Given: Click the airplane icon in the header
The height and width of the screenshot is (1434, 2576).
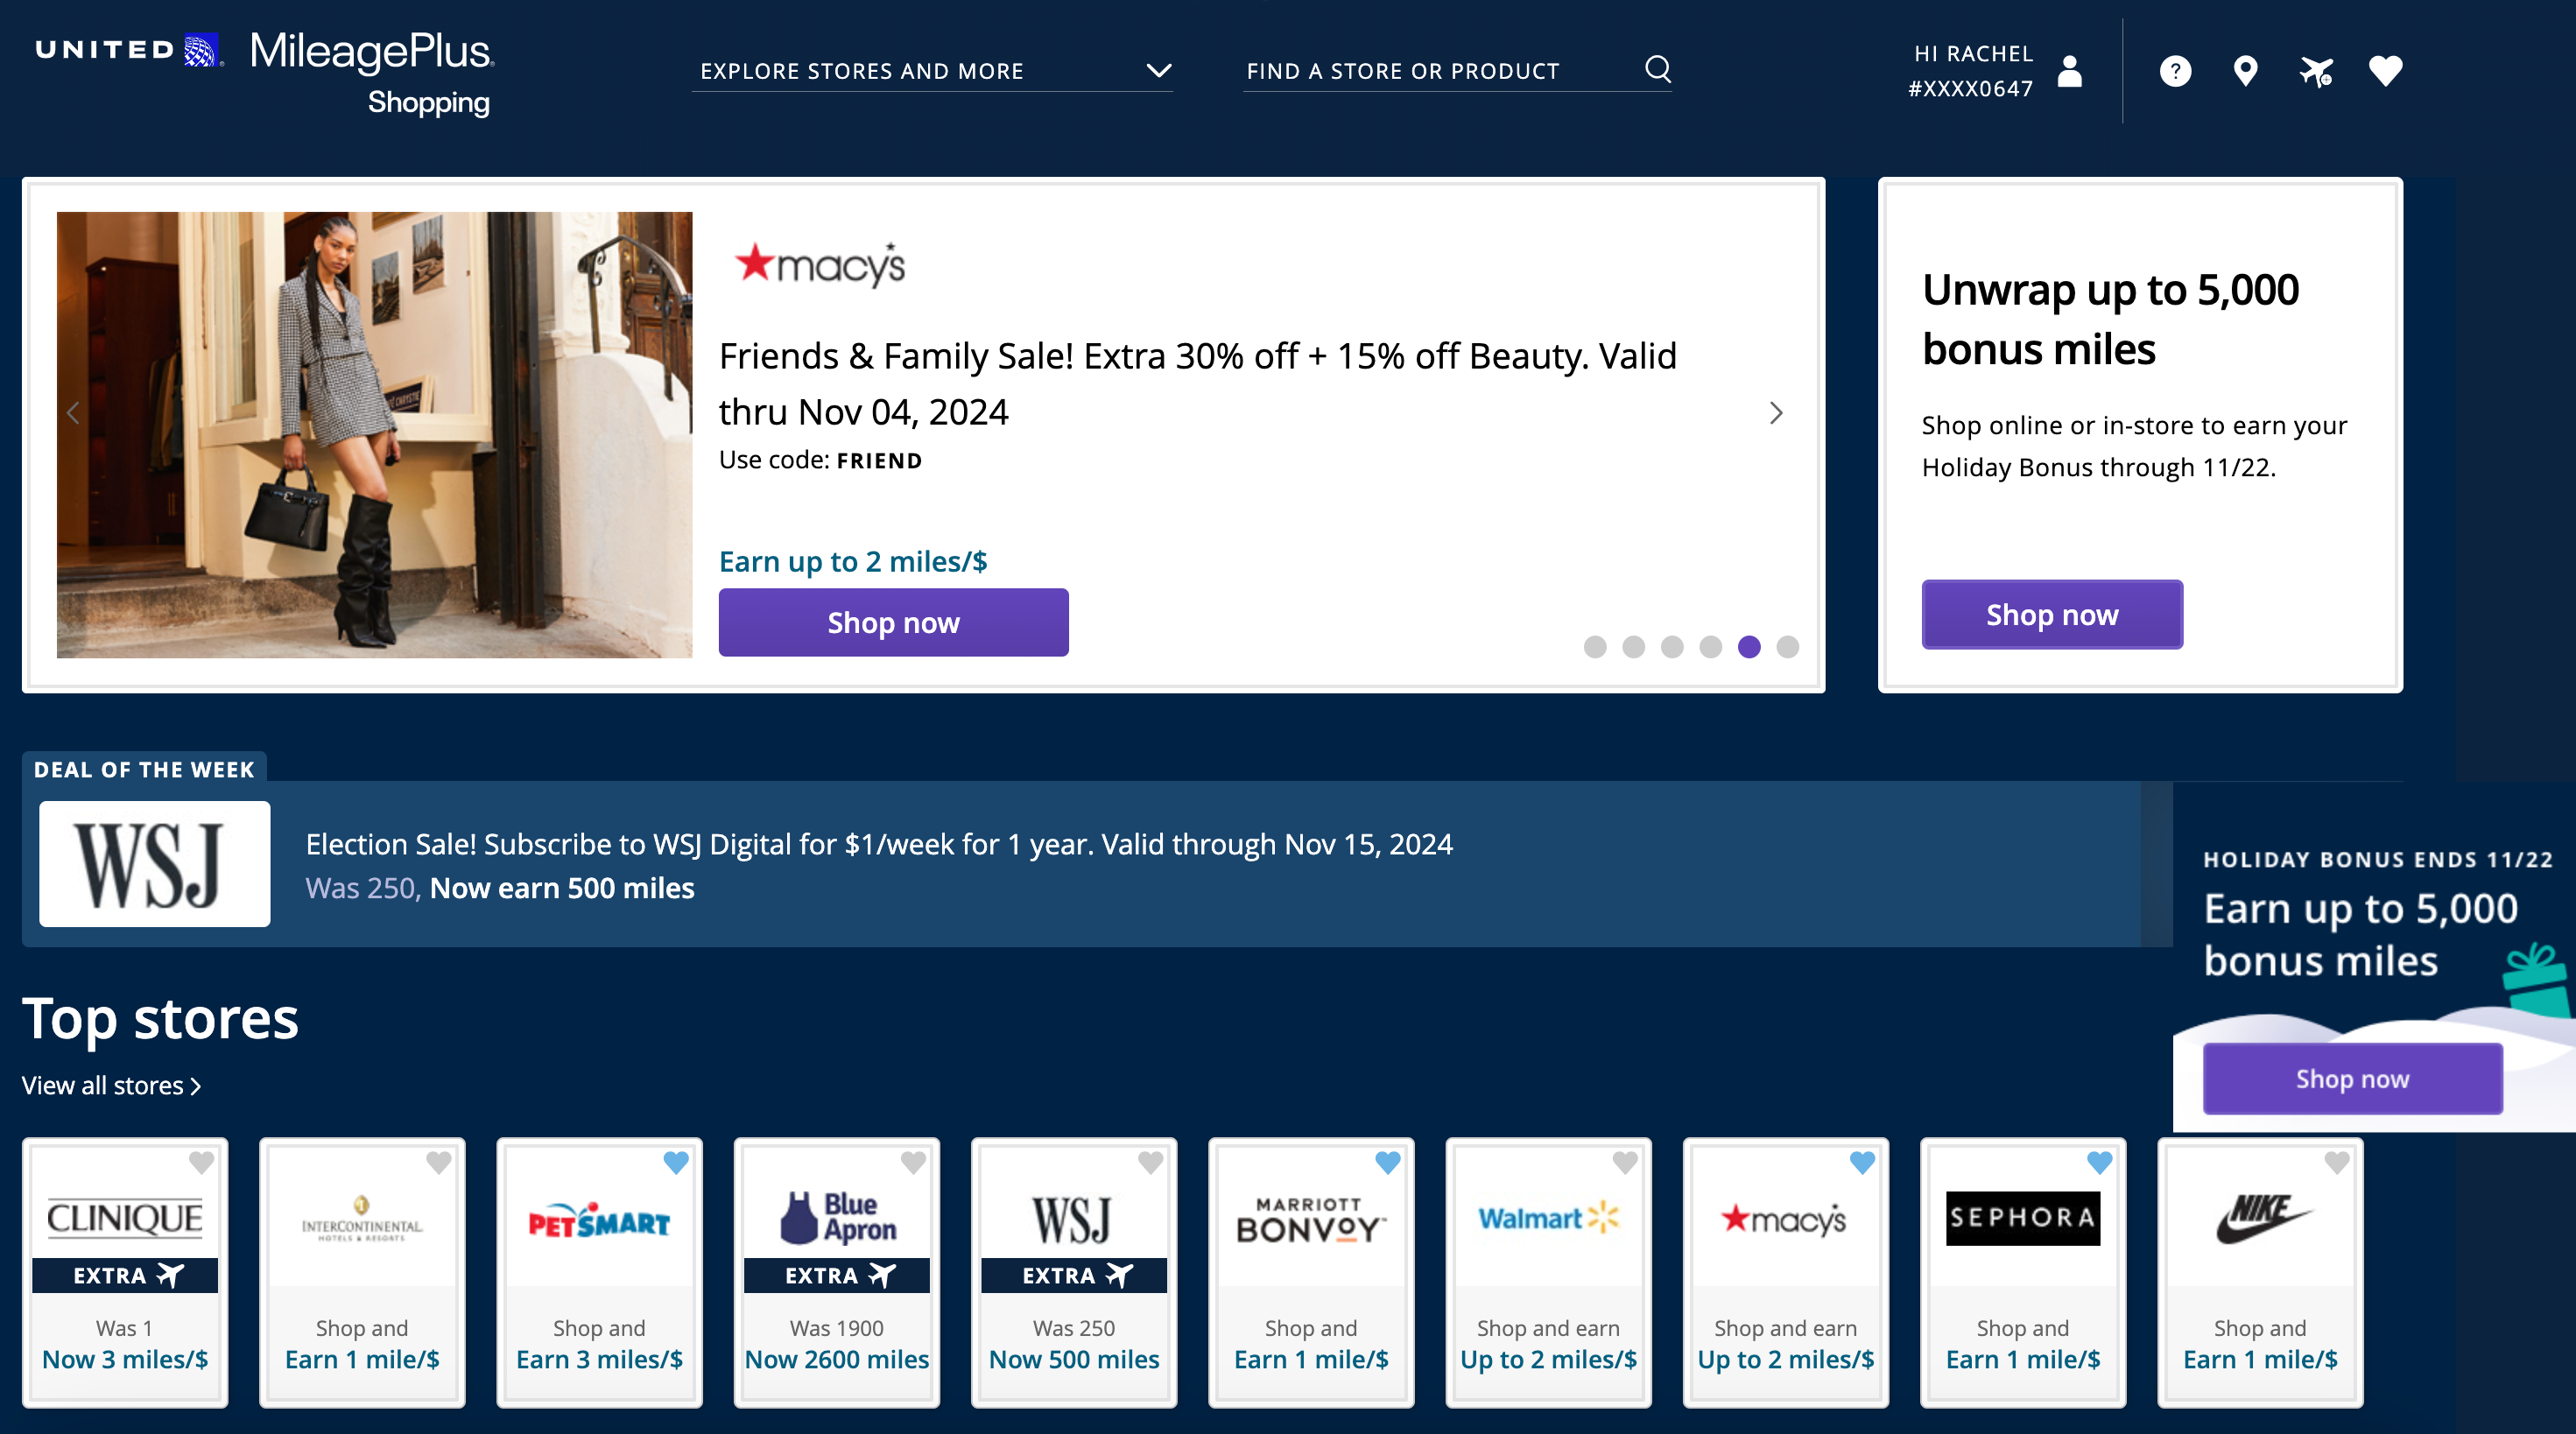Looking at the screenshot, I should coord(2315,71).
